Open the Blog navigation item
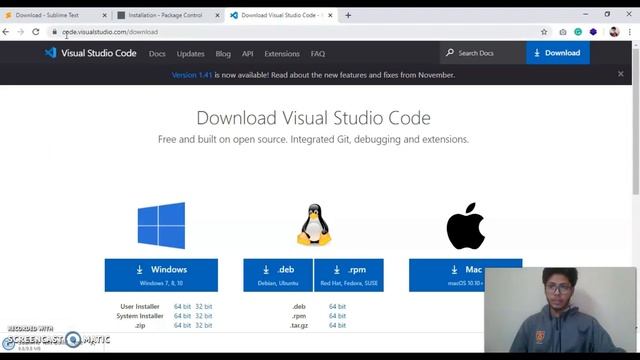Viewport: 640px width, 360px height. (223, 53)
